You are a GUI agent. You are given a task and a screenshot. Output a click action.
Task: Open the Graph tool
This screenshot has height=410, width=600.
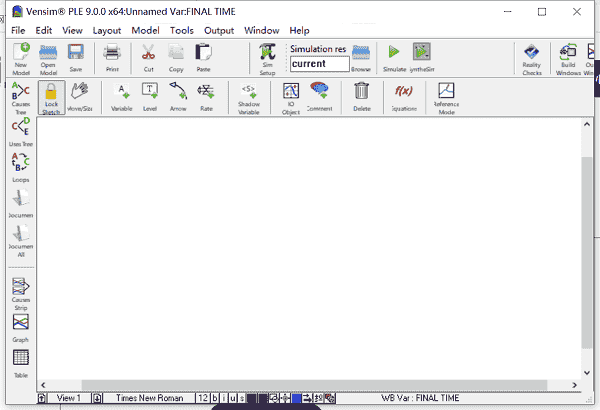pos(21,328)
